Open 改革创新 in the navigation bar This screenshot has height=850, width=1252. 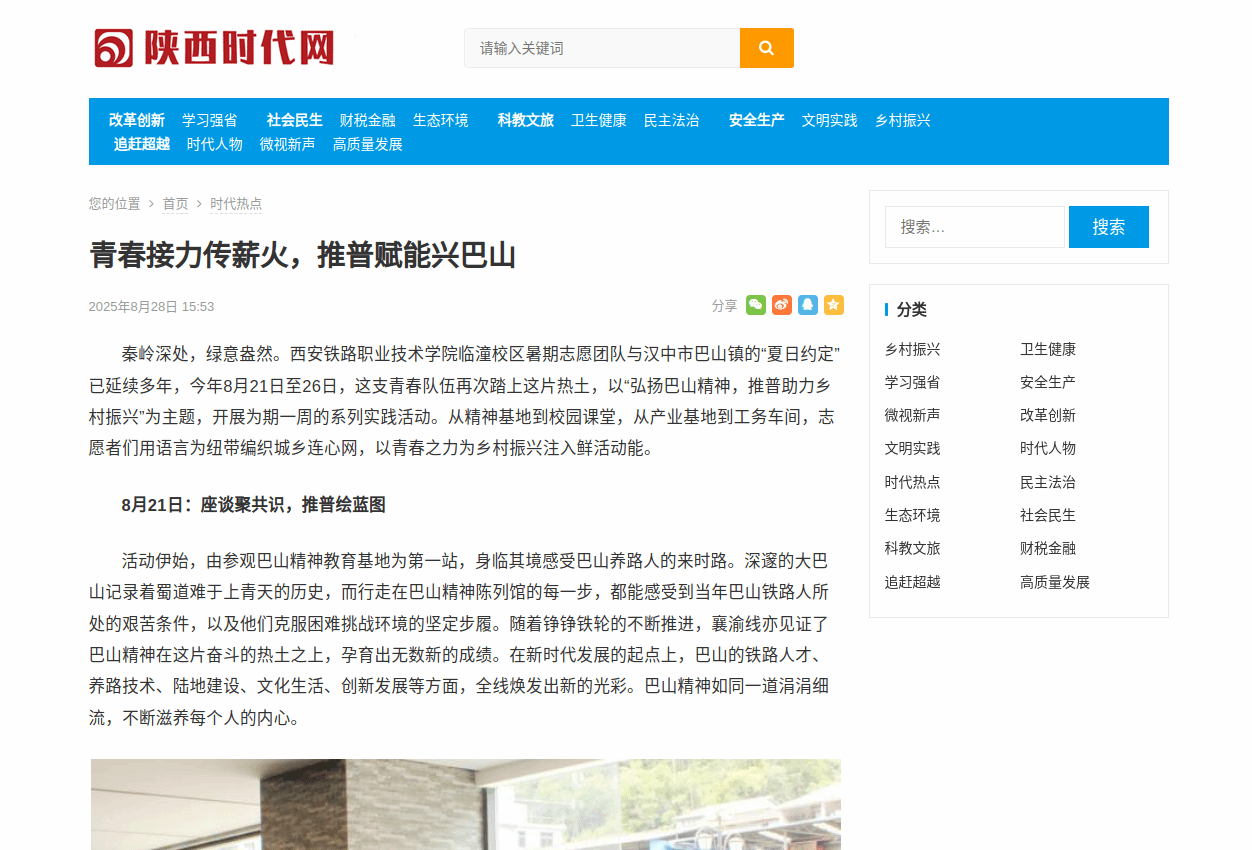(137, 120)
